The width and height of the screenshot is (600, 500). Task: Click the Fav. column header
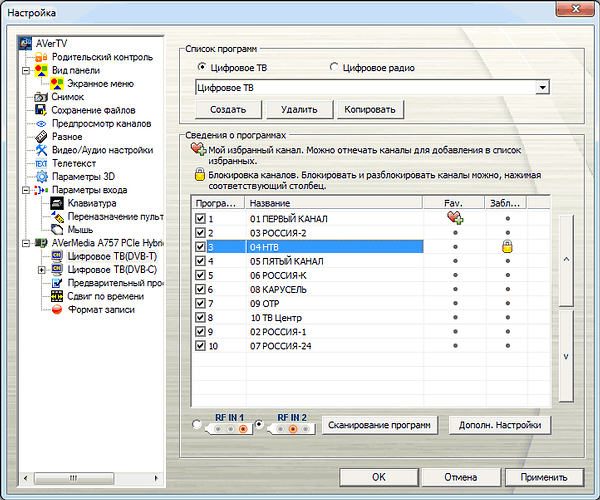tap(453, 203)
